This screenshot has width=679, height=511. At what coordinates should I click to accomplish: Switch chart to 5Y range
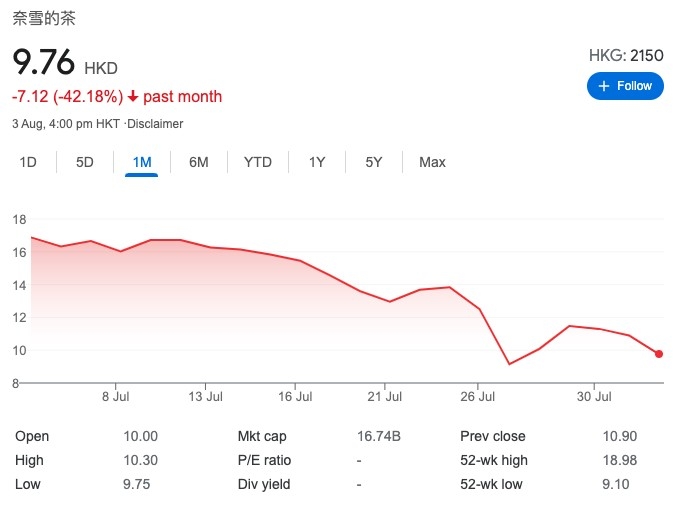(374, 162)
